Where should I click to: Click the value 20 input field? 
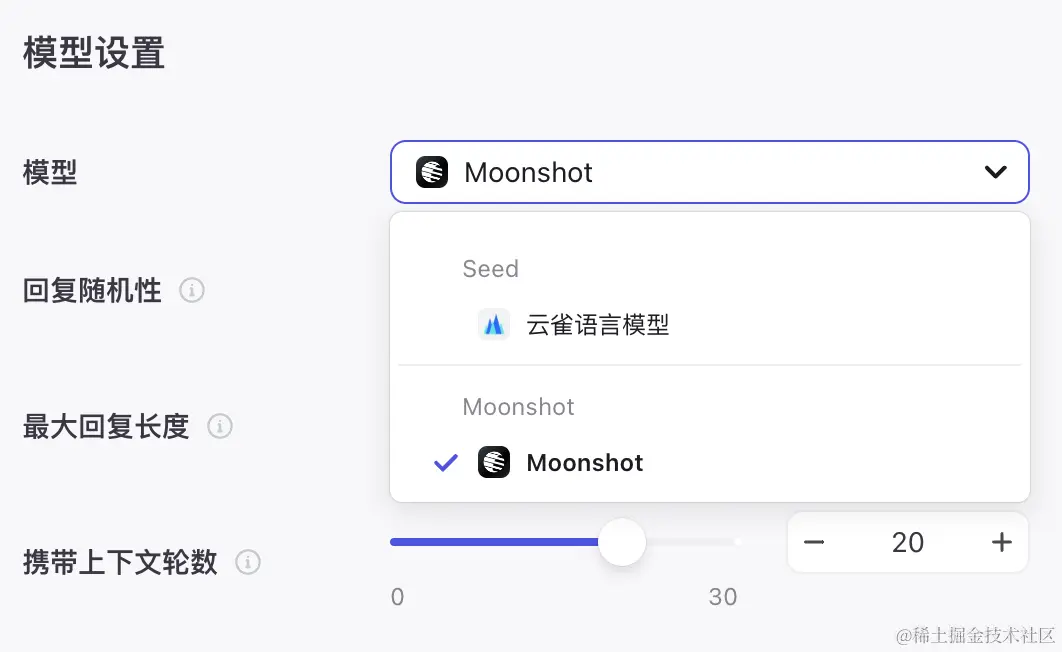[x=907, y=542]
